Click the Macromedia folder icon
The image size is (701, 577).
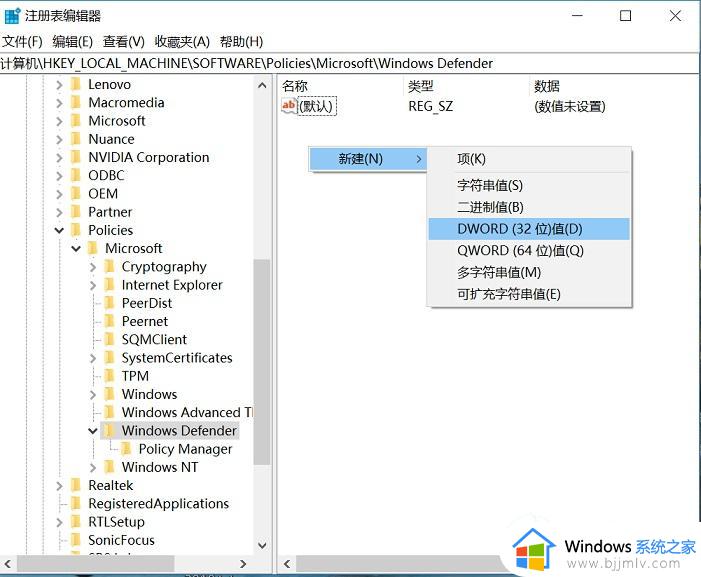(76, 102)
